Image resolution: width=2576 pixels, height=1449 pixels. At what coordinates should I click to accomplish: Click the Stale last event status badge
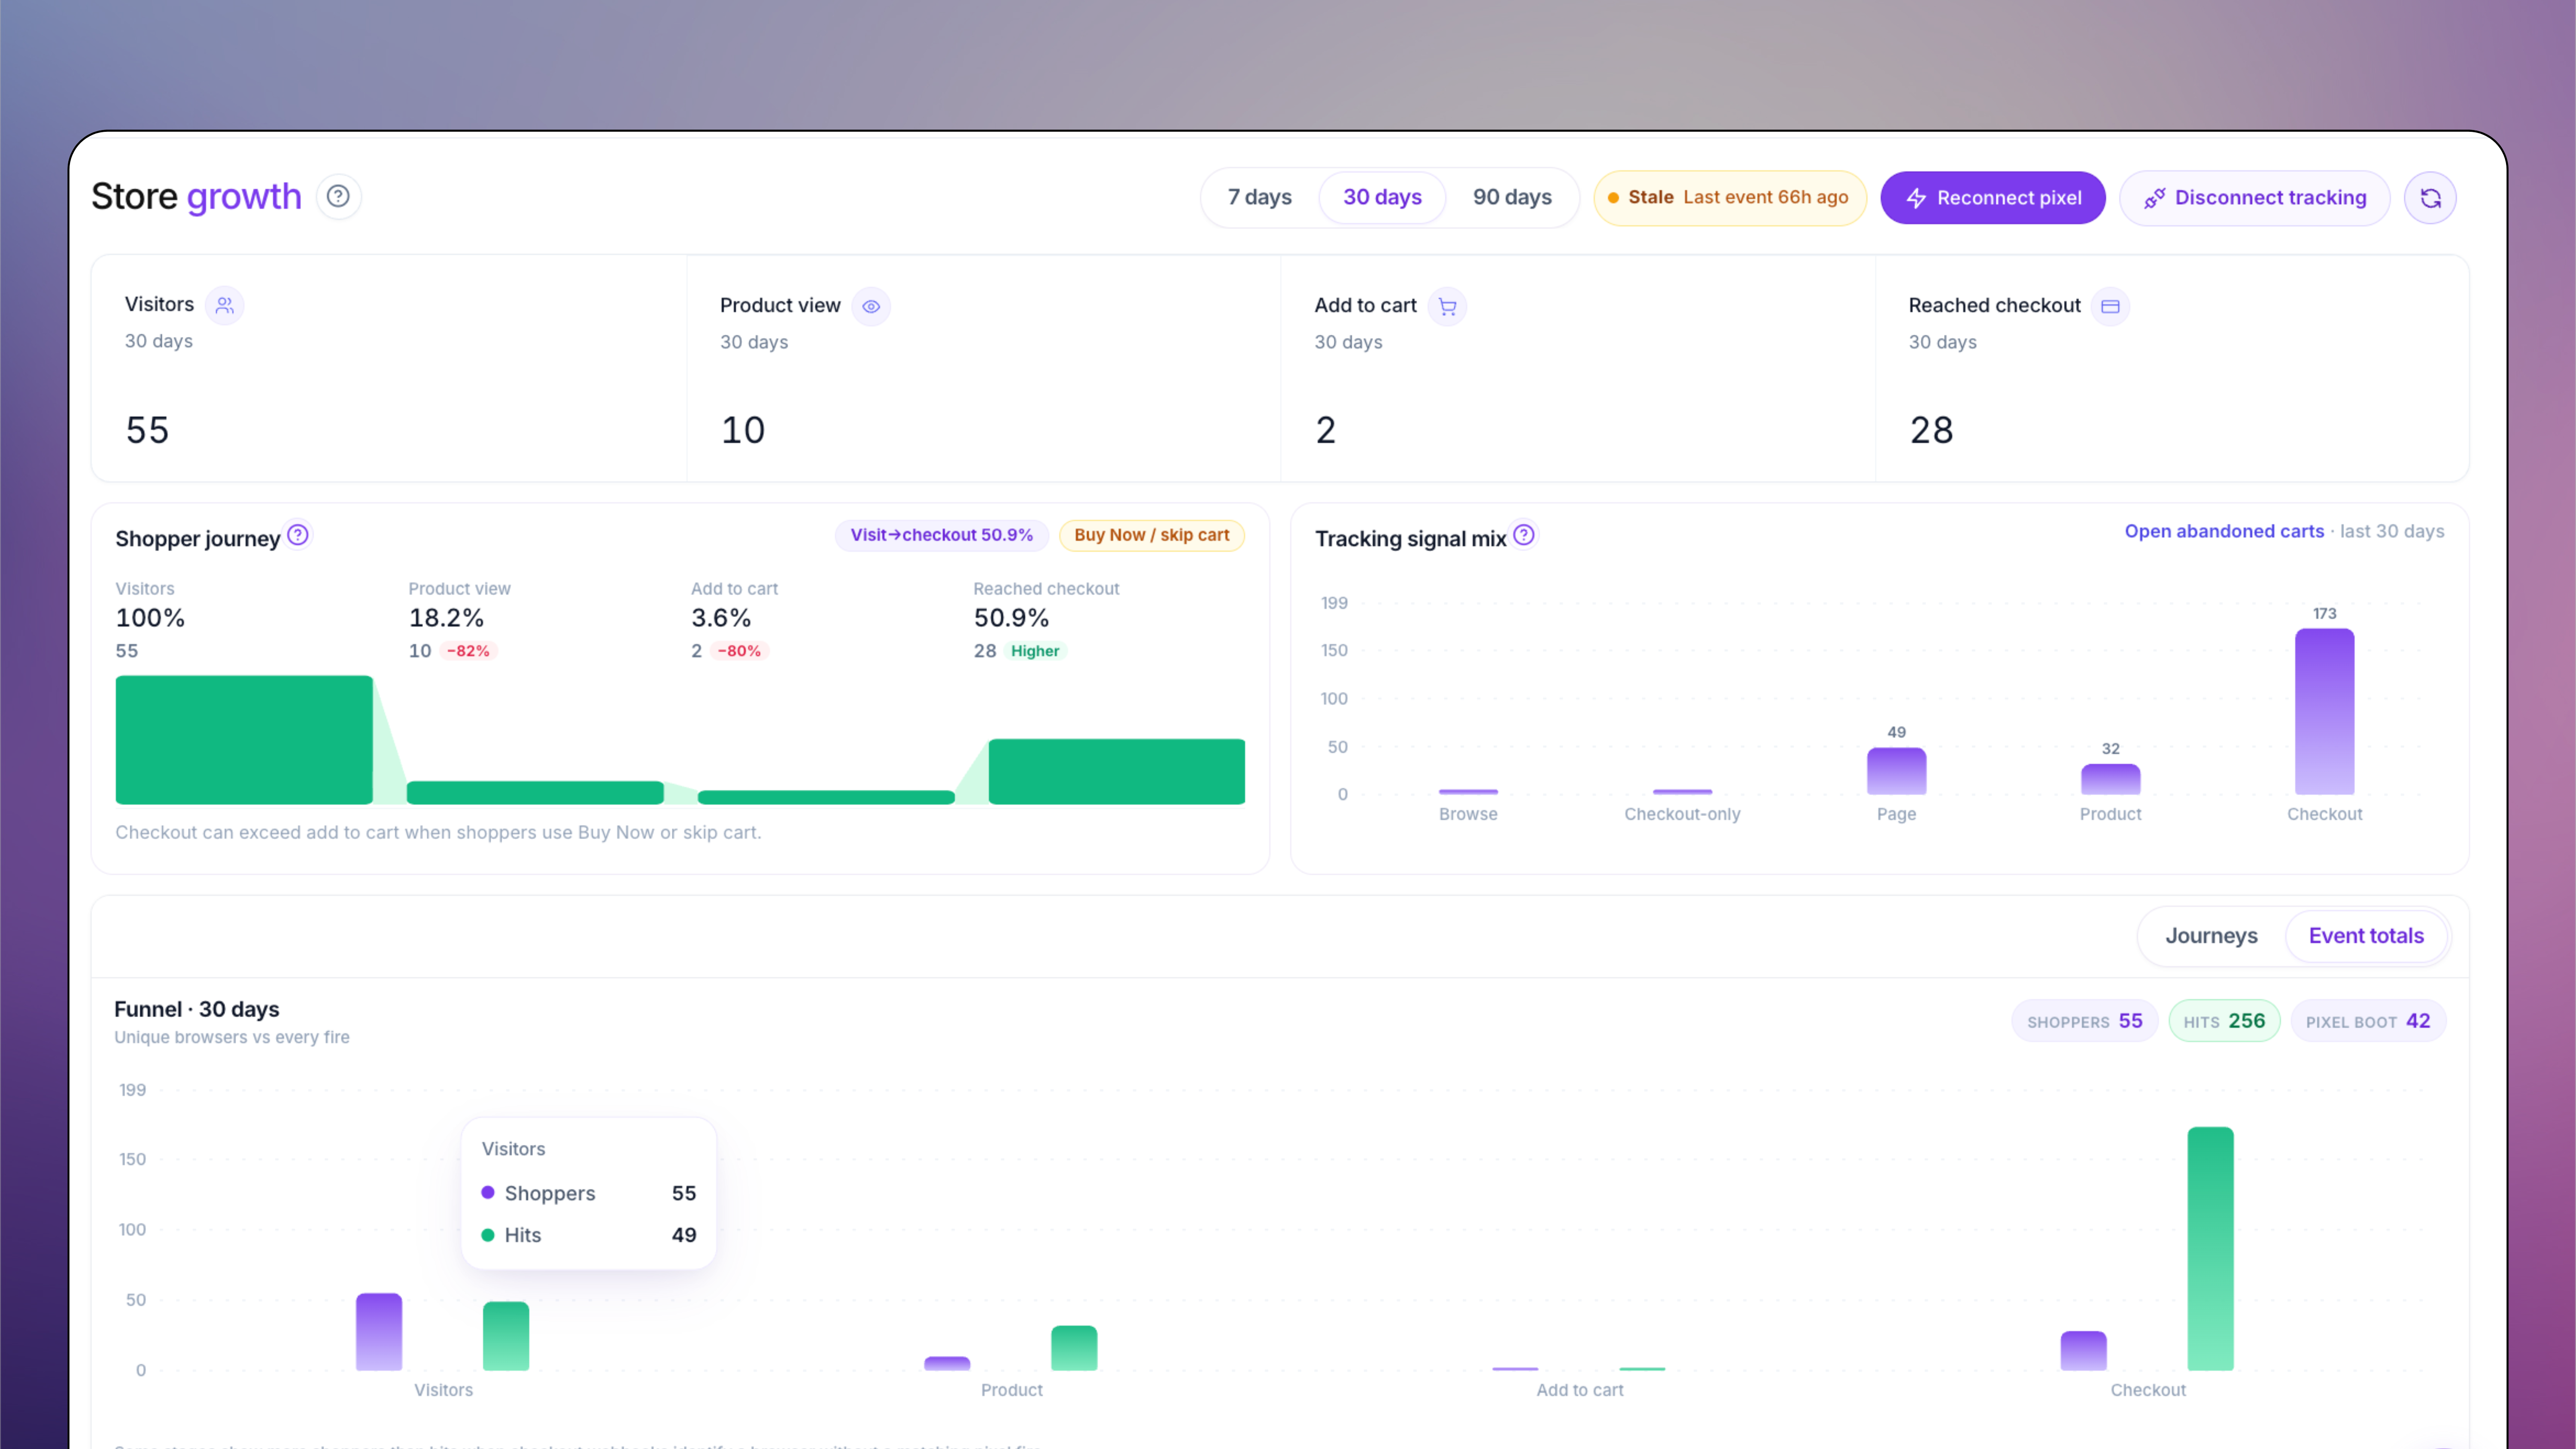pos(1730,198)
